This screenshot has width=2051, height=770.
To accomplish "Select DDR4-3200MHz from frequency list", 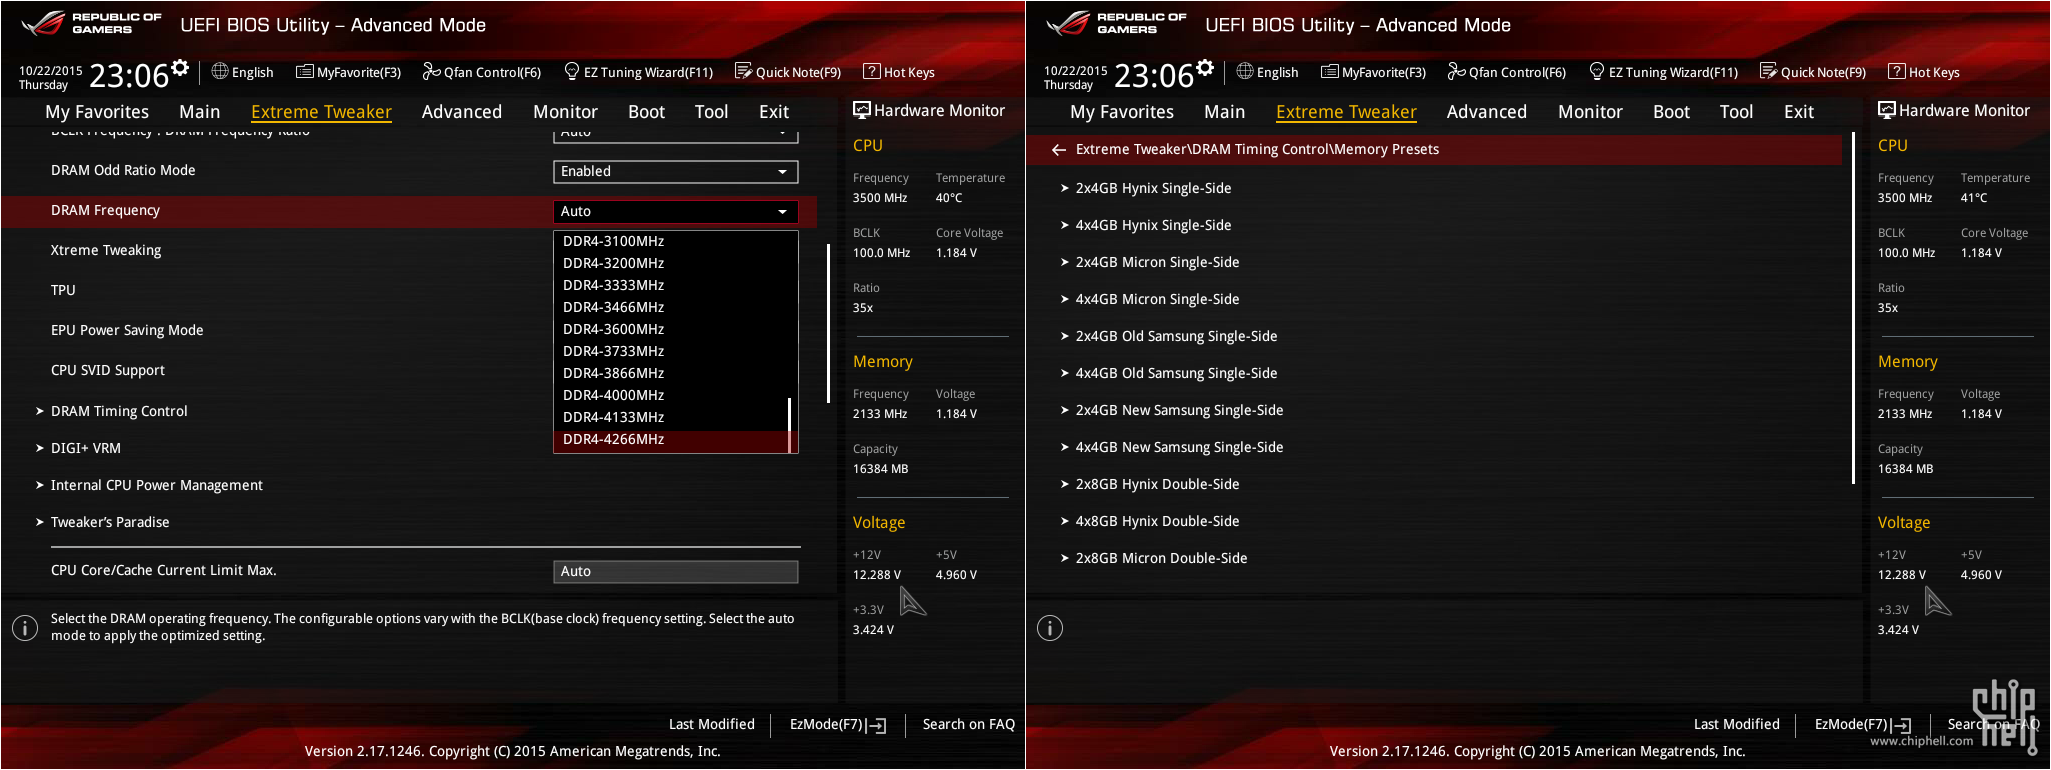I will tap(613, 263).
